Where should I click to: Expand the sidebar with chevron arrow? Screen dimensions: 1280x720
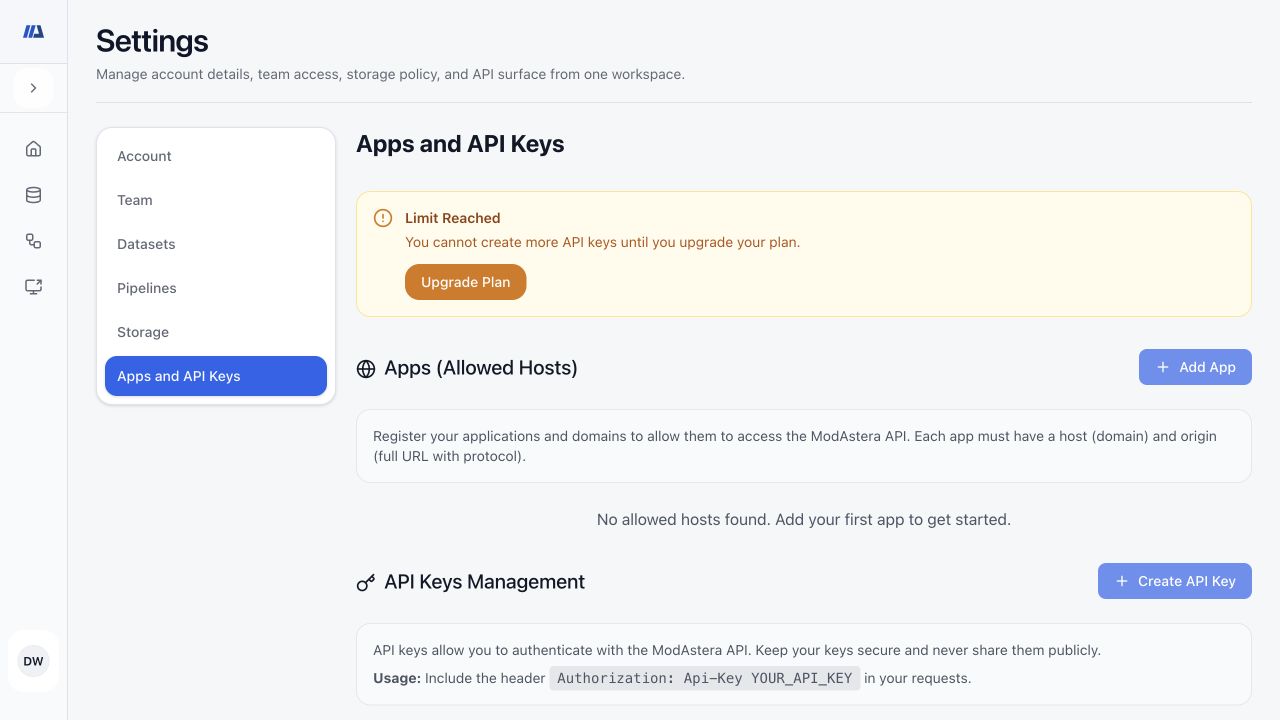[33, 88]
